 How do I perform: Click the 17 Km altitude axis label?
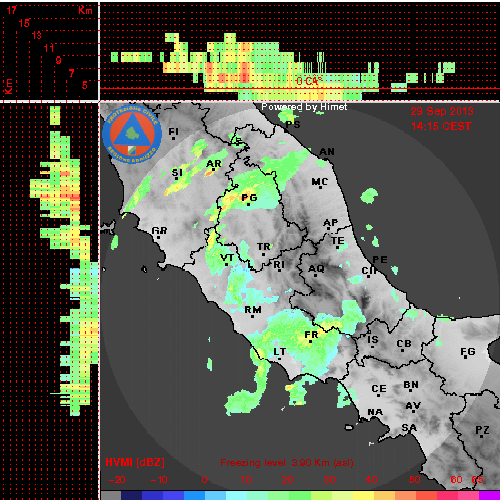coord(11,10)
